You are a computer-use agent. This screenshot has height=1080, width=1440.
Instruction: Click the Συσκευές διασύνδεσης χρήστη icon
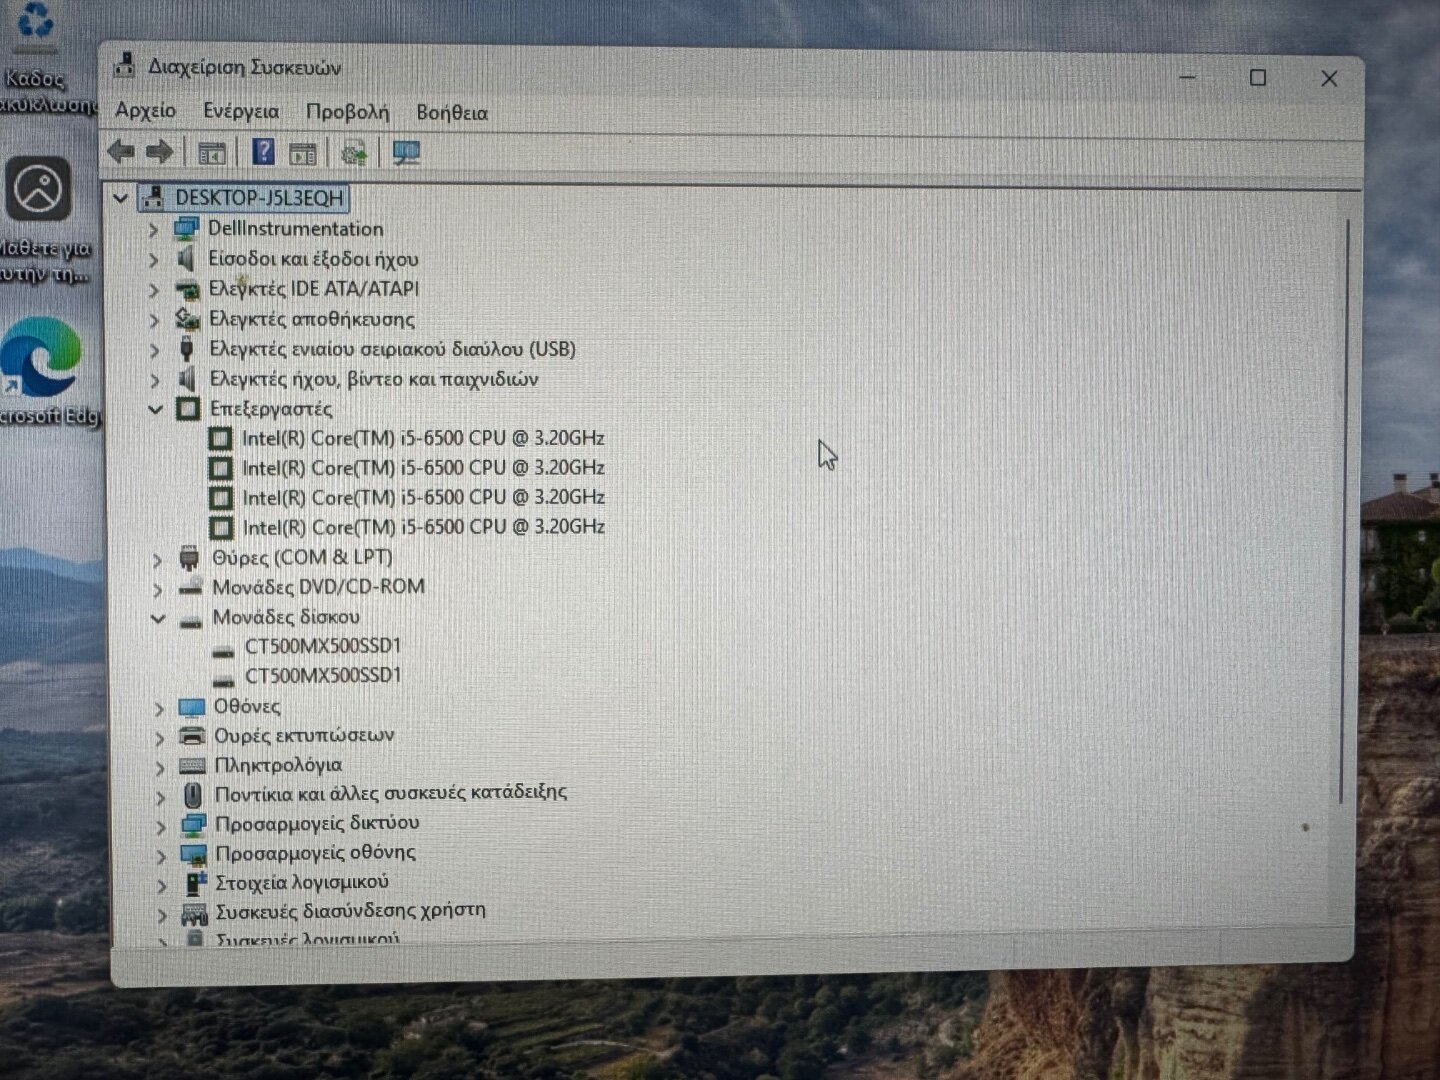click(x=194, y=913)
